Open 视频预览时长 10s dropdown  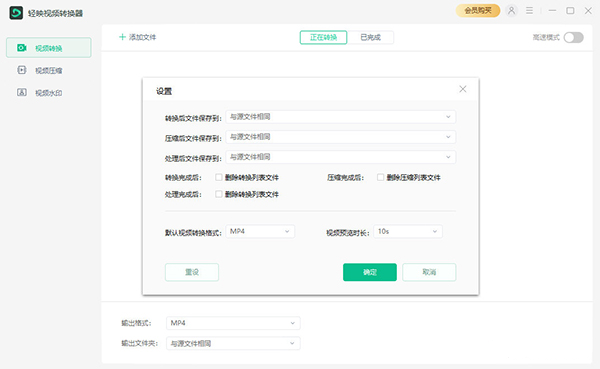pos(408,232)
